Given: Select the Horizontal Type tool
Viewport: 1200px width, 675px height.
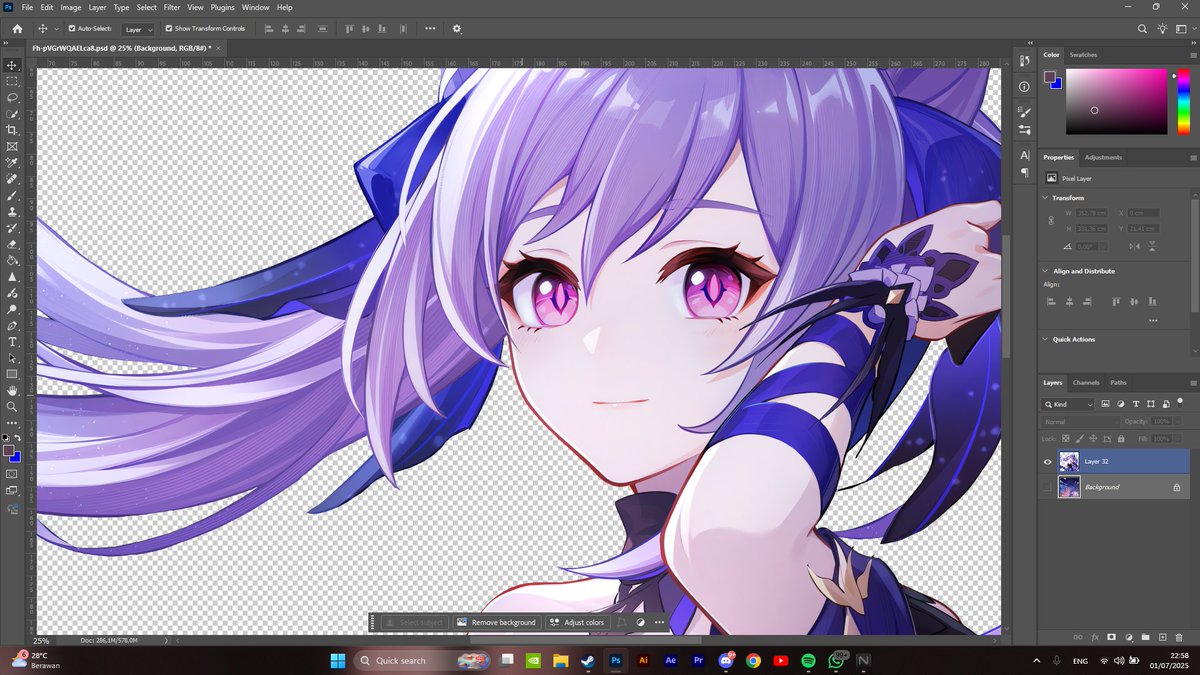Looking at the screenshot, I should click(x=12, y=342).
